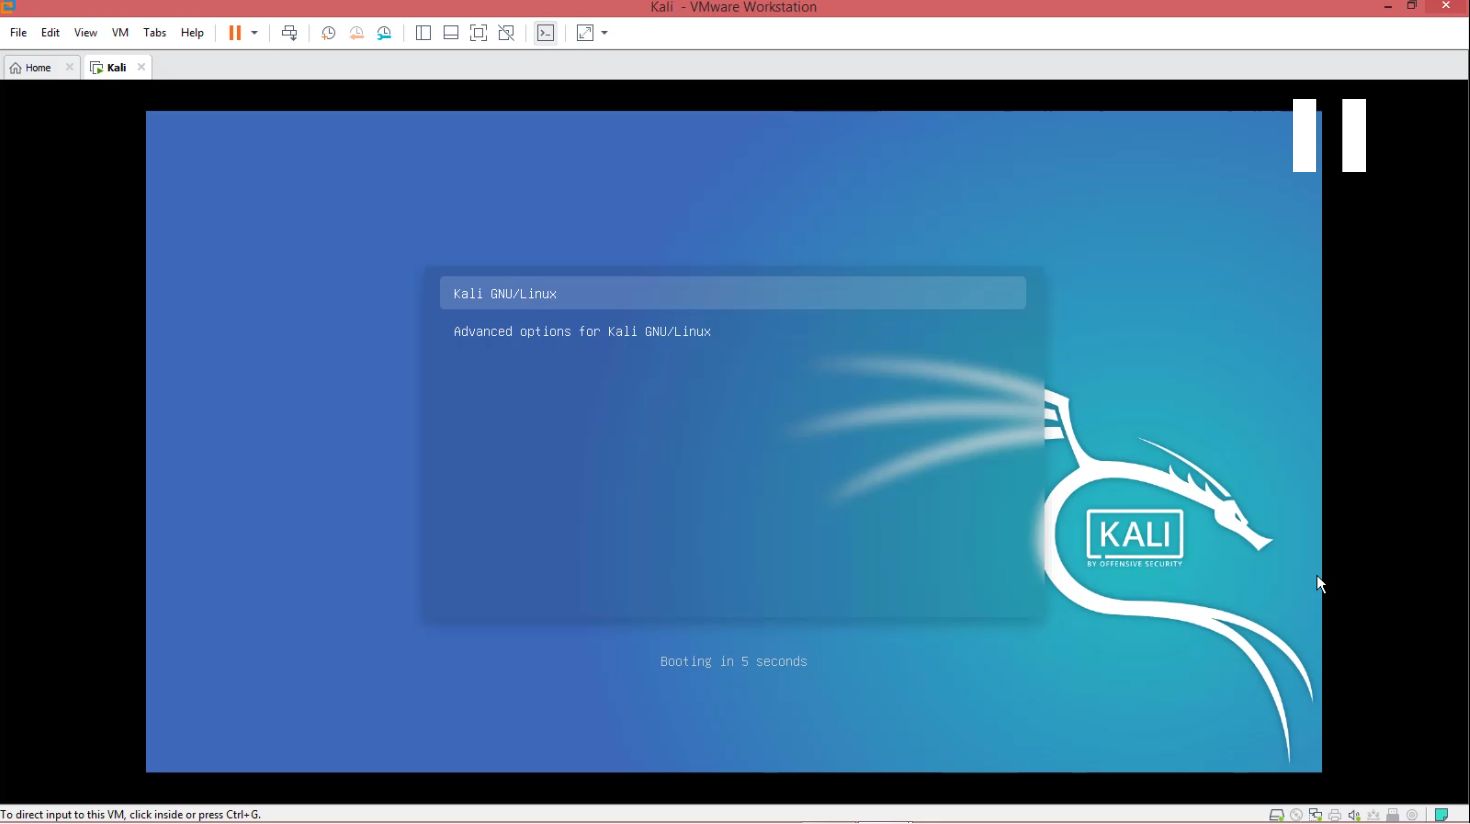Click the printer status icon
This screenshot has width=1470, height=824.
[x=1334, y=815]
